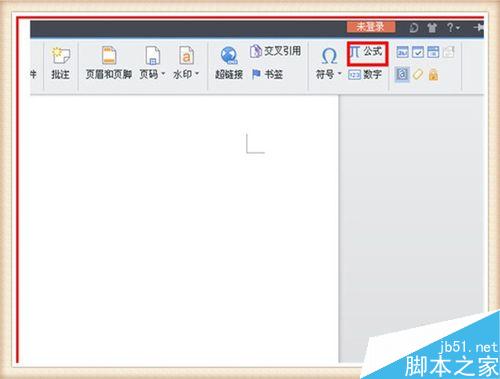This screenshot has width=500, height=379.
Task: Expand the help dropdown arrow
Action: (458, 28)
